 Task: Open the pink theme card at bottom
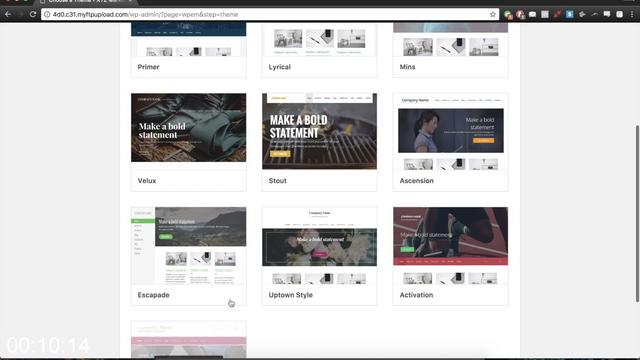point(189,340)
